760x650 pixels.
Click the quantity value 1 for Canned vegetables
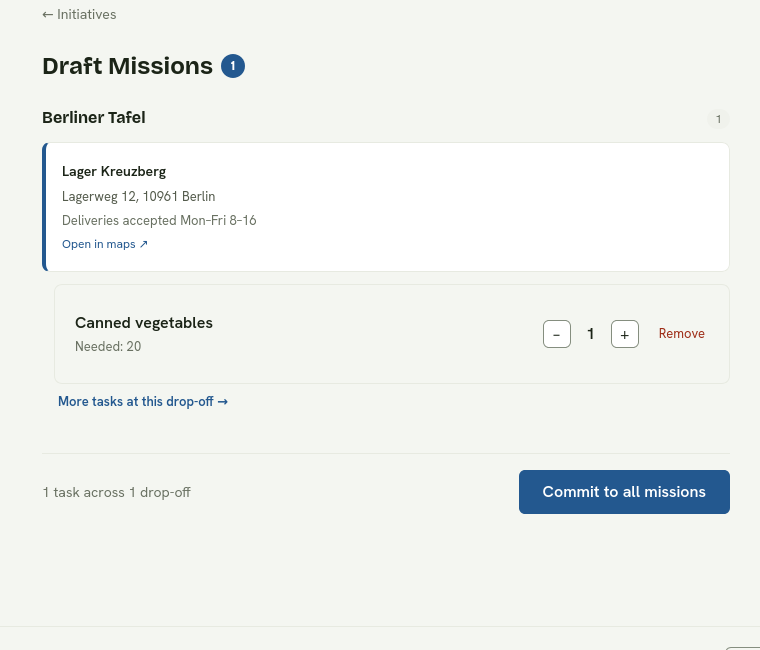(590, 334)
